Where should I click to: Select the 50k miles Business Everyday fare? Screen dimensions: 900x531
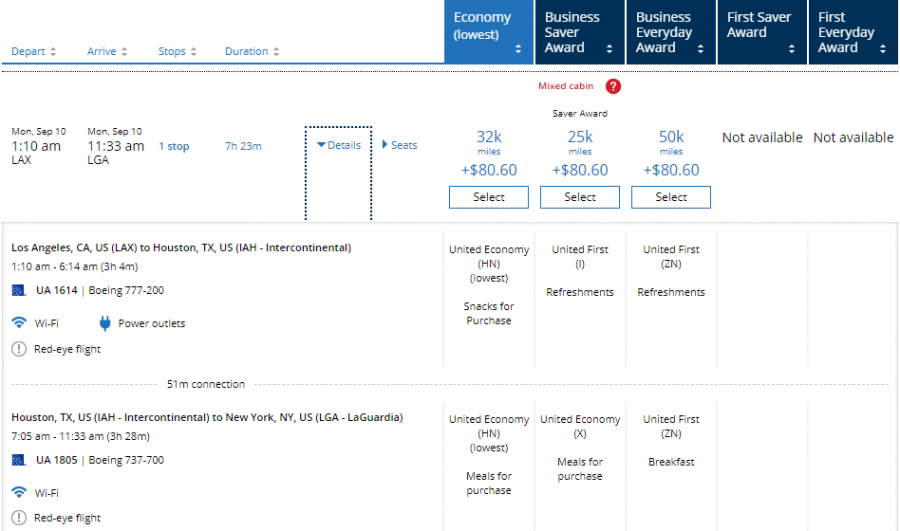[x=671, y=197]
